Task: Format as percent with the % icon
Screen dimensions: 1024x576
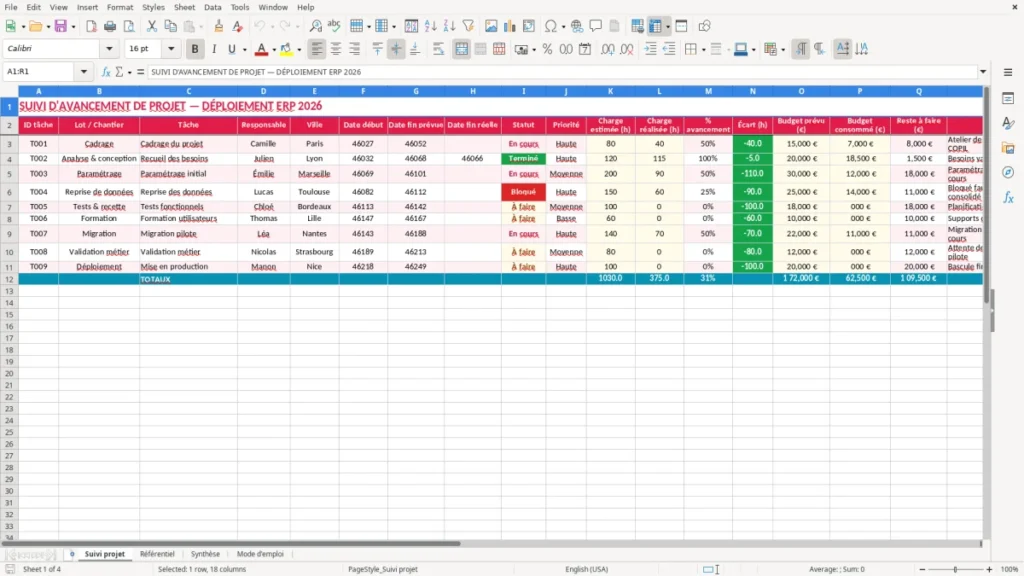Action: tap(547, 49)
